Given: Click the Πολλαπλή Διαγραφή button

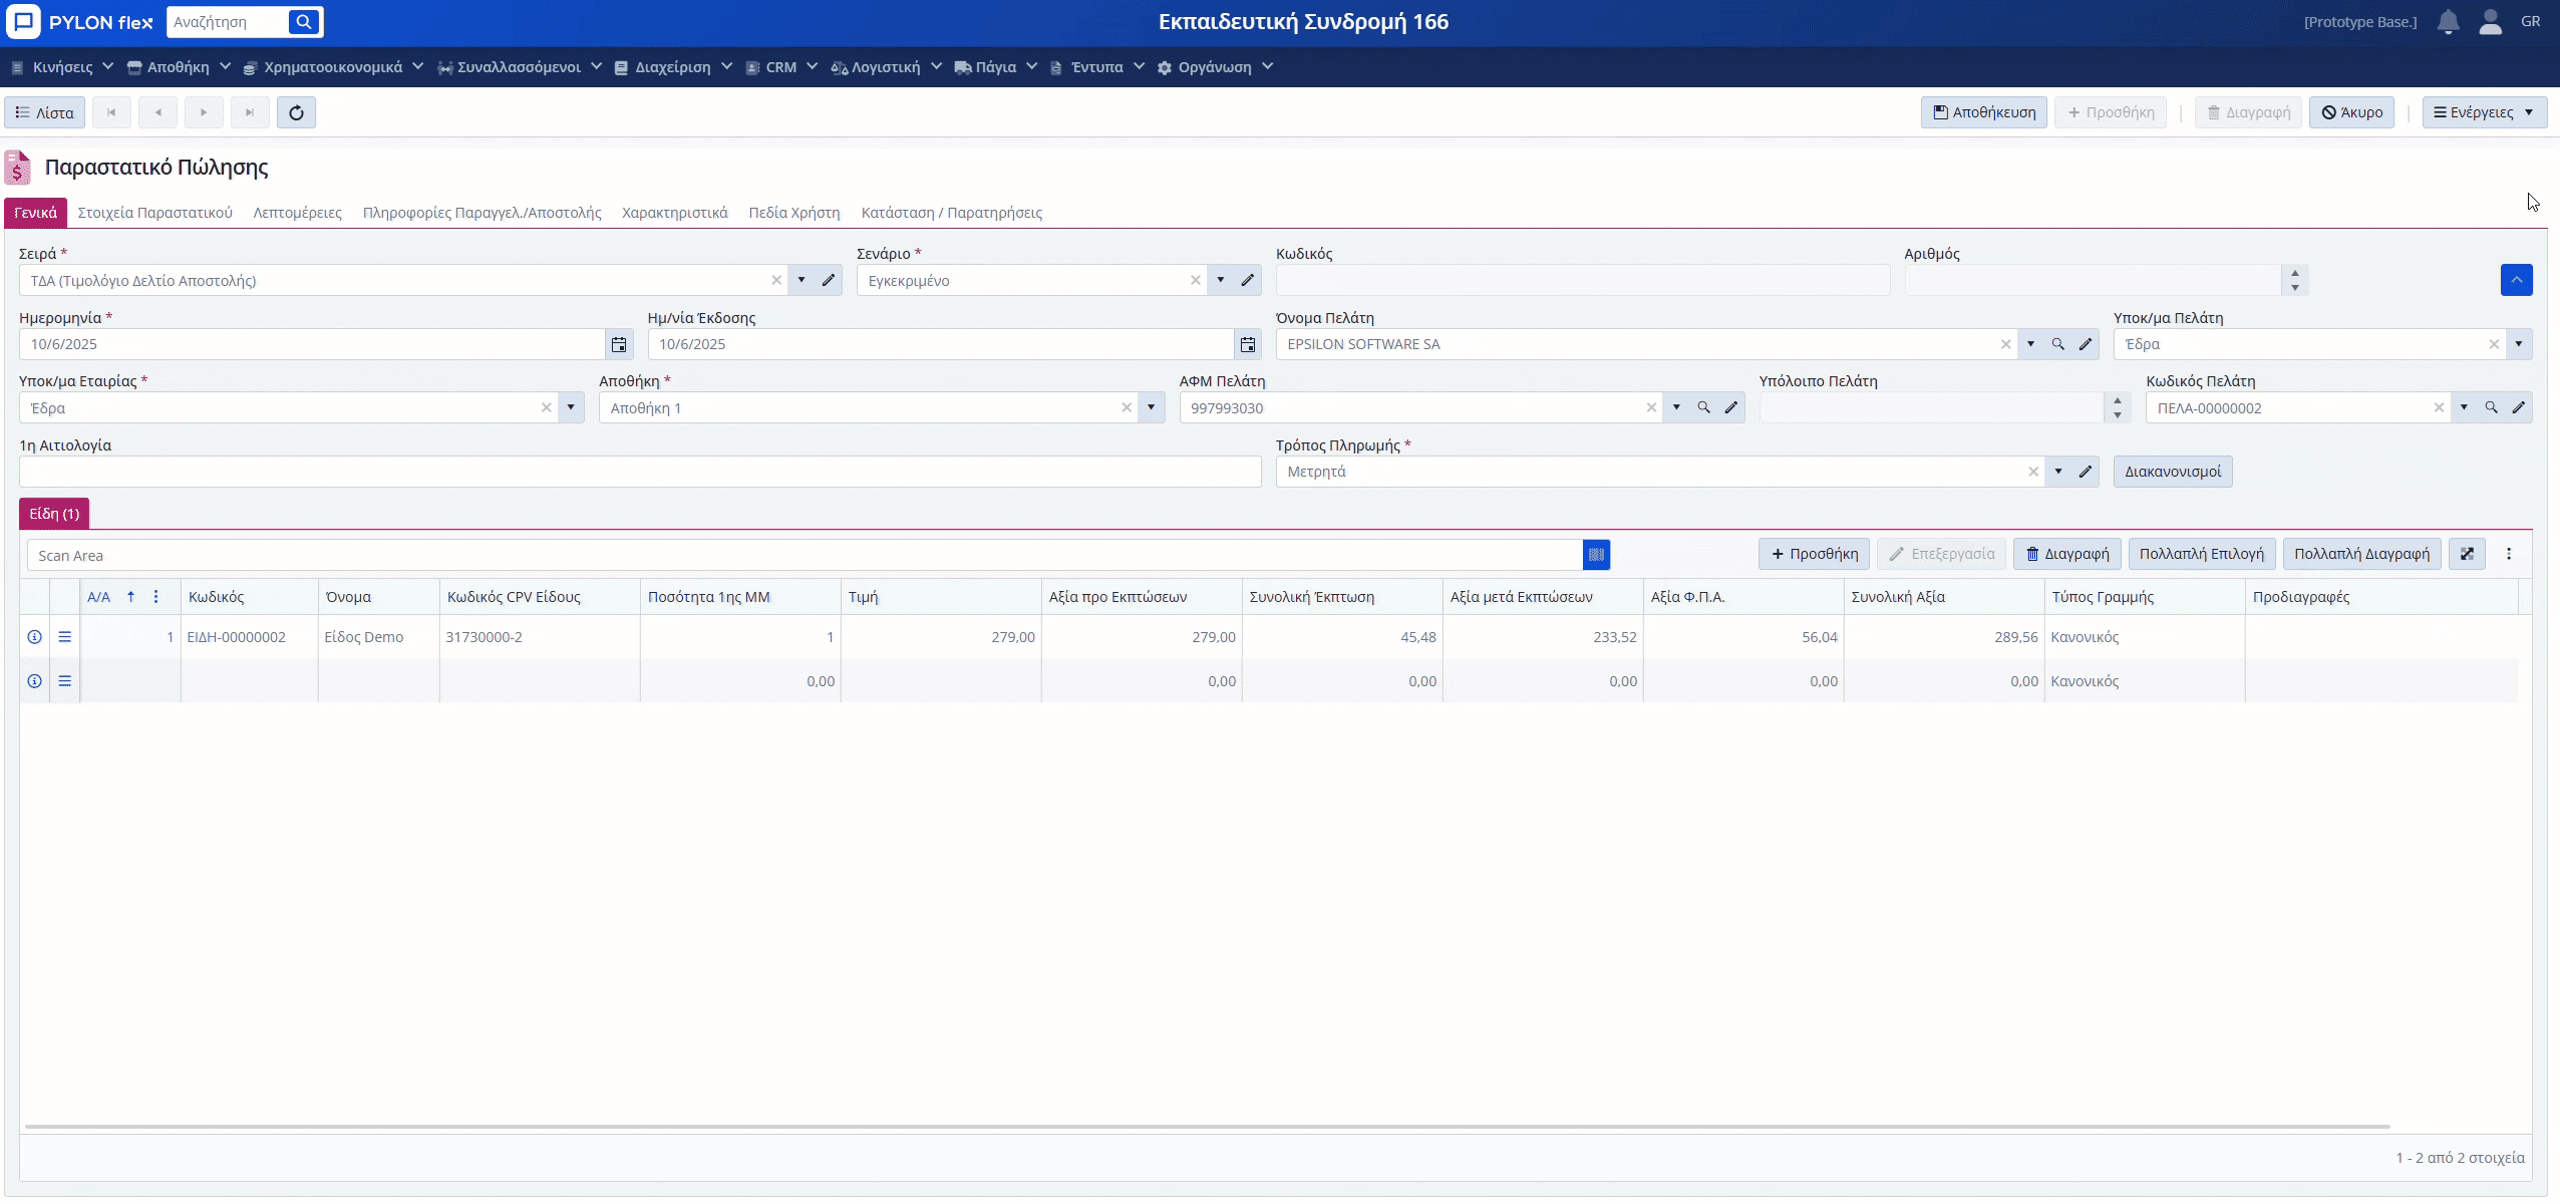Looking at the screenshot, I should (x=2361, y=553).
